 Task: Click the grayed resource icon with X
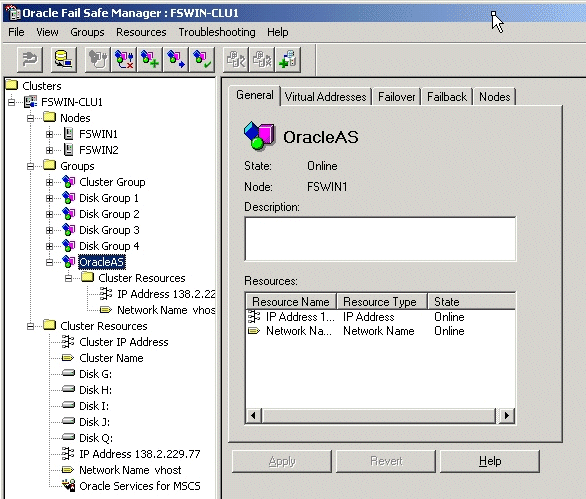262,59
